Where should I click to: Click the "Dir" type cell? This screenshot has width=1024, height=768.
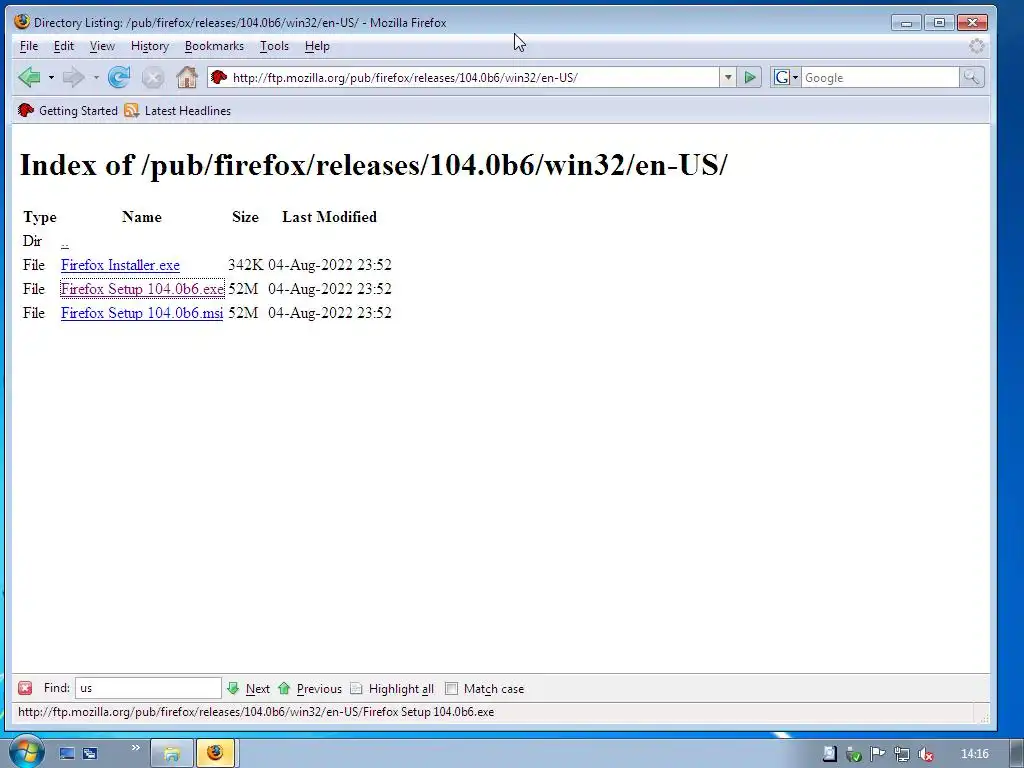pos(32,241)
